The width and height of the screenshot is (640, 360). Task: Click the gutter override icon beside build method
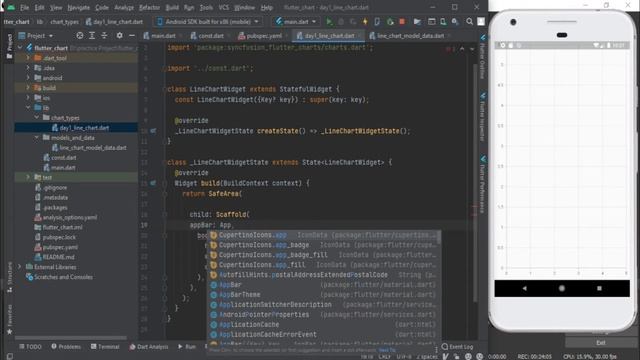[x=153, y=183]
